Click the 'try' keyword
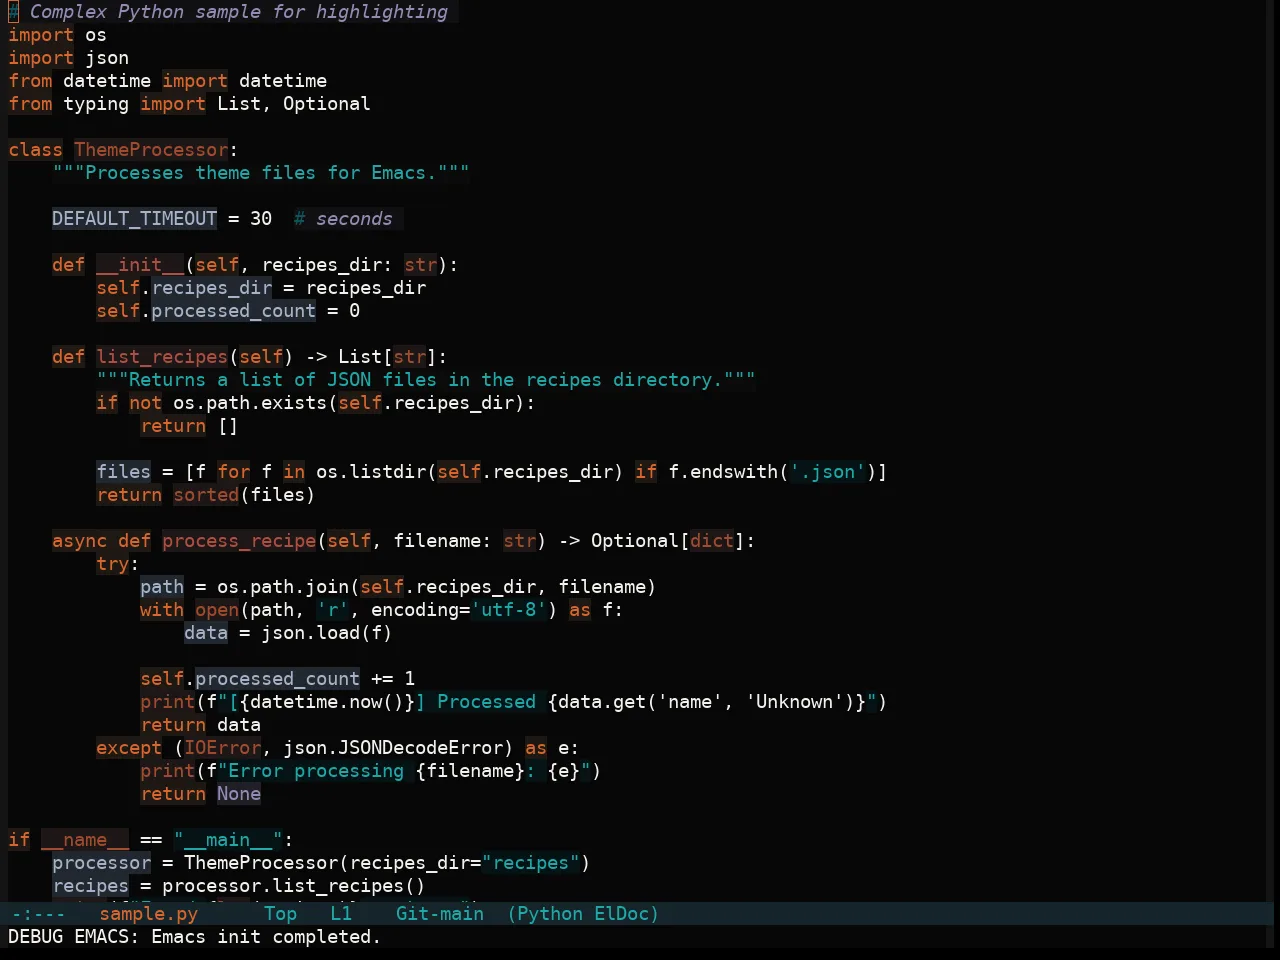The width and height of the screenshot is (1280, 960). [x=112, y=564]
